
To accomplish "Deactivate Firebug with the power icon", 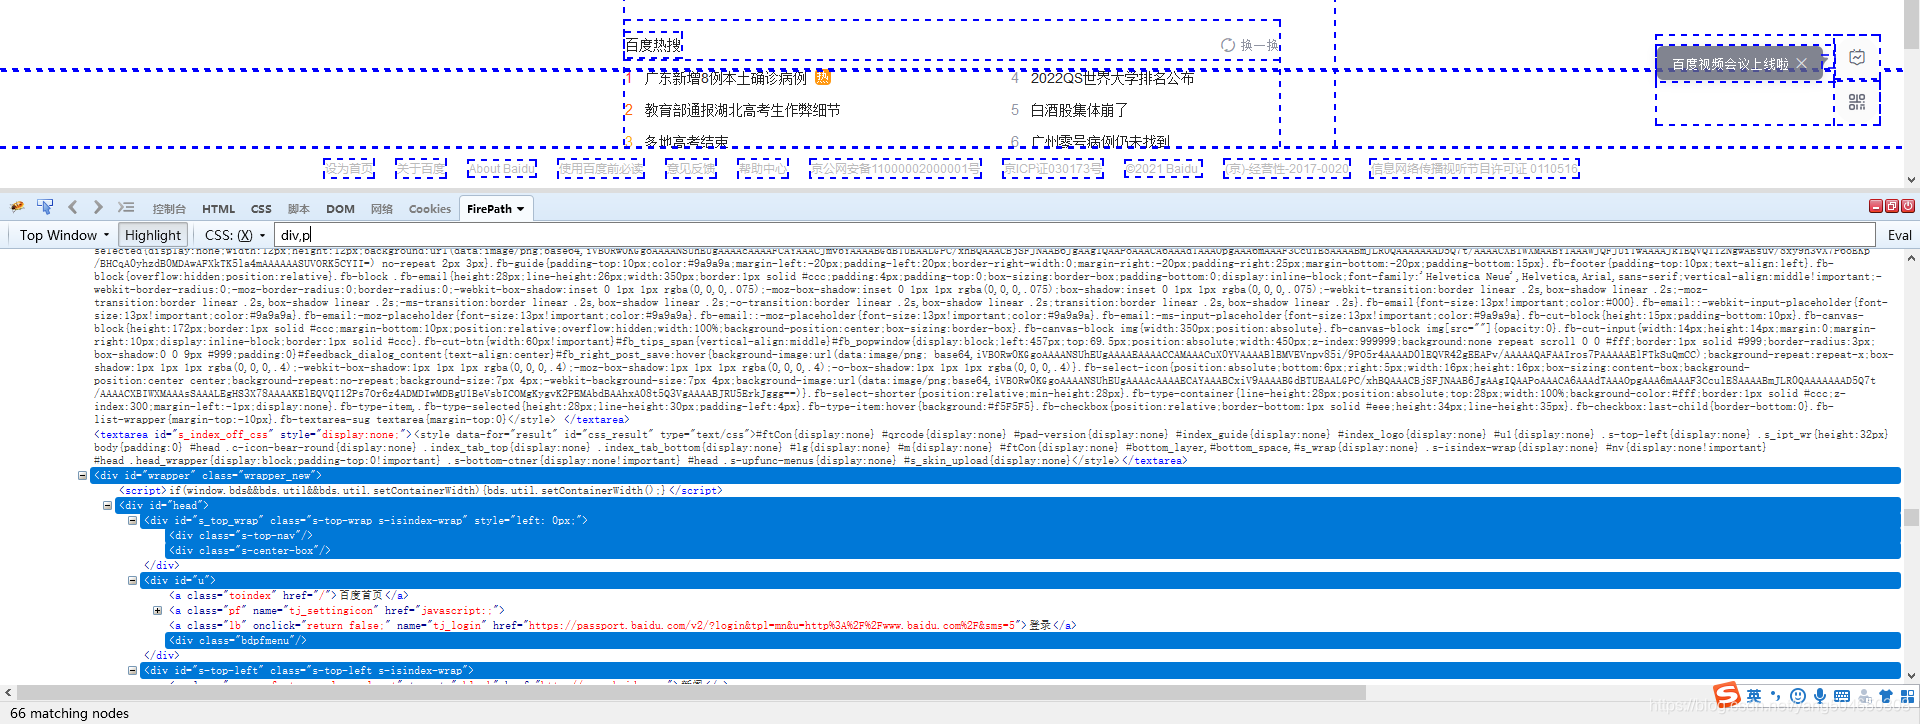I will (1908, 206).
